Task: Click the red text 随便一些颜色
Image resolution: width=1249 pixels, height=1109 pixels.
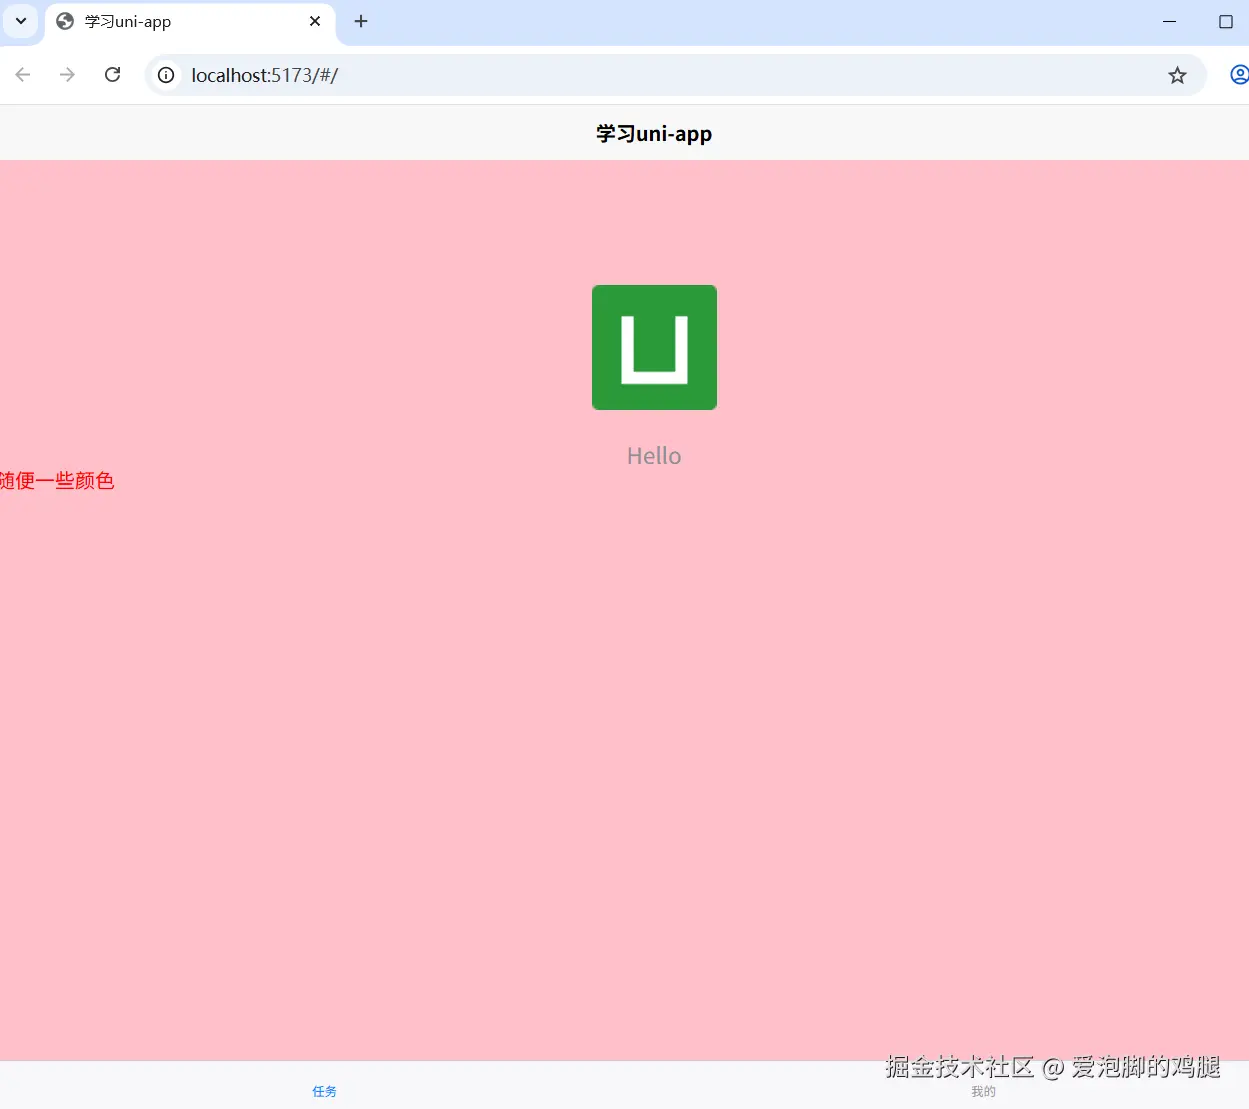Action: [x=57, y=481]
